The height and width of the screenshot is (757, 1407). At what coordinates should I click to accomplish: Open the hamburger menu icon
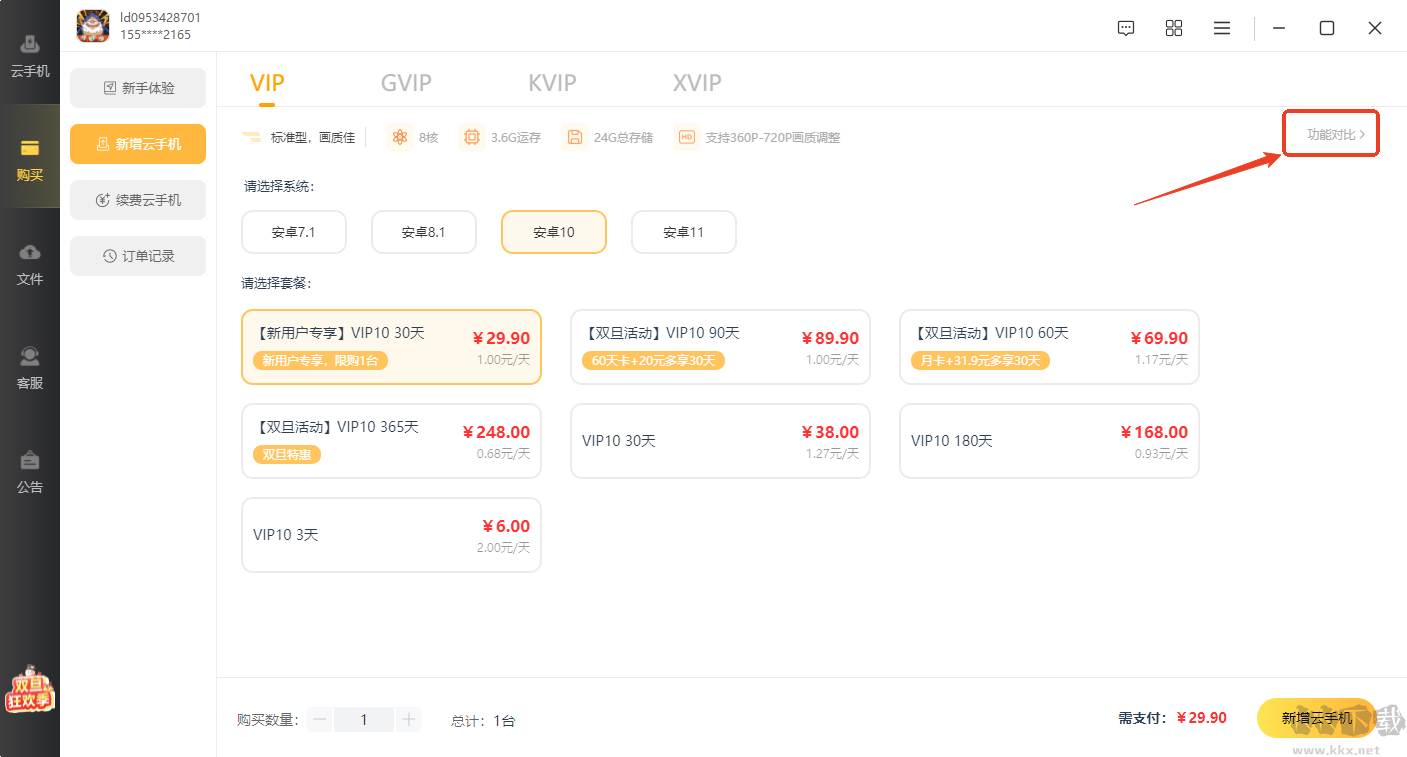[1222, 28]
